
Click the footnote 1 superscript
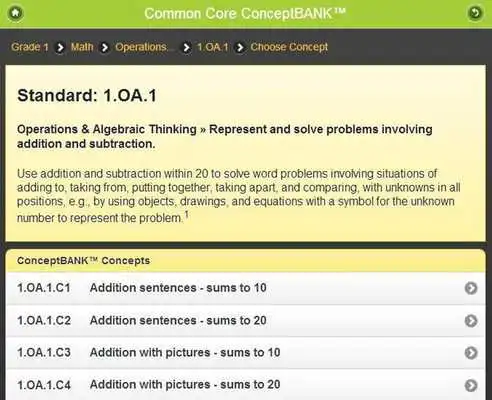187,215
